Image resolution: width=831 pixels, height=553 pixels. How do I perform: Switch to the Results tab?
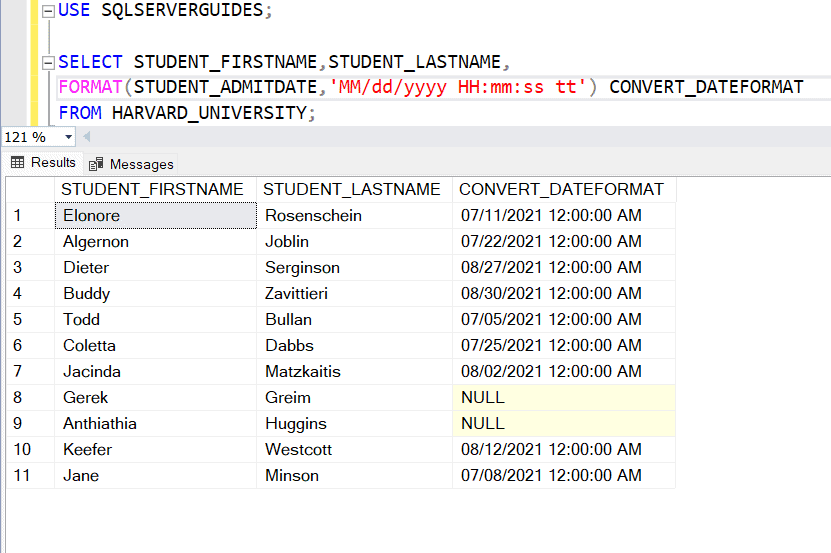43,162
